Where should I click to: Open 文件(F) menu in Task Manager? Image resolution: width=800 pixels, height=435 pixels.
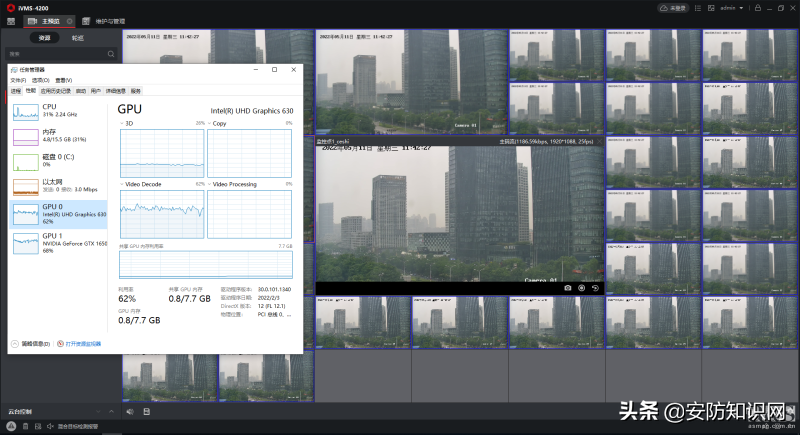(18, 81)
